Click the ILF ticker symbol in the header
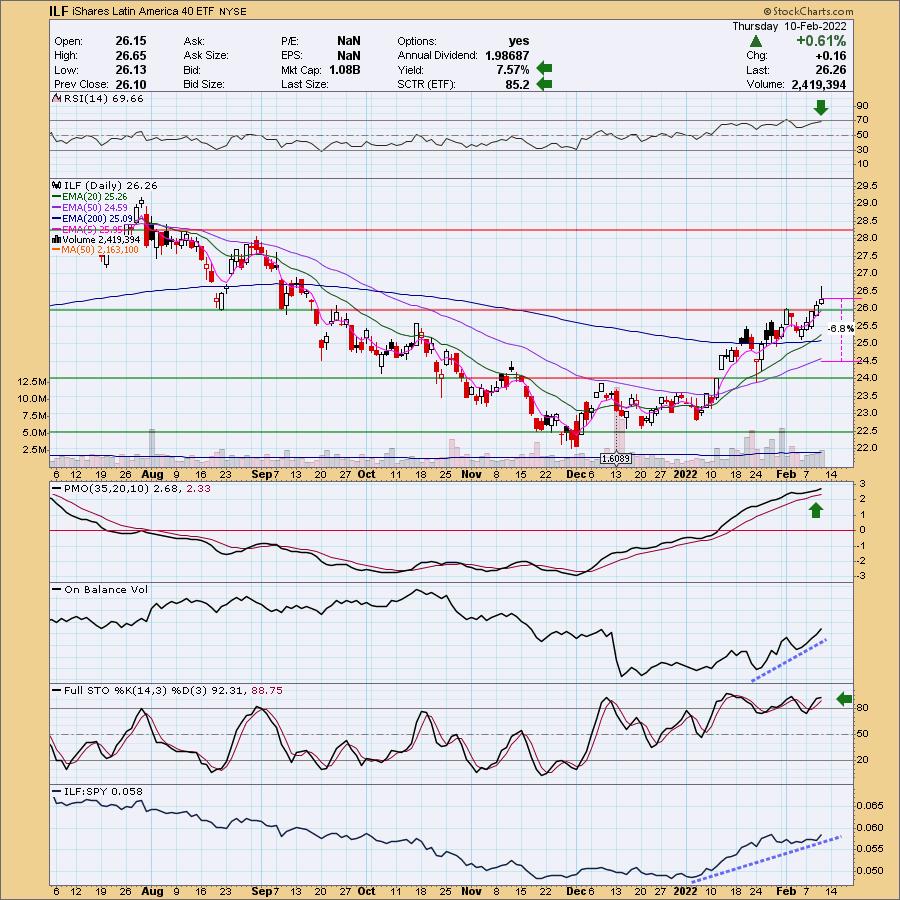This screenshot has height=900, width=900. pos(59,11)
